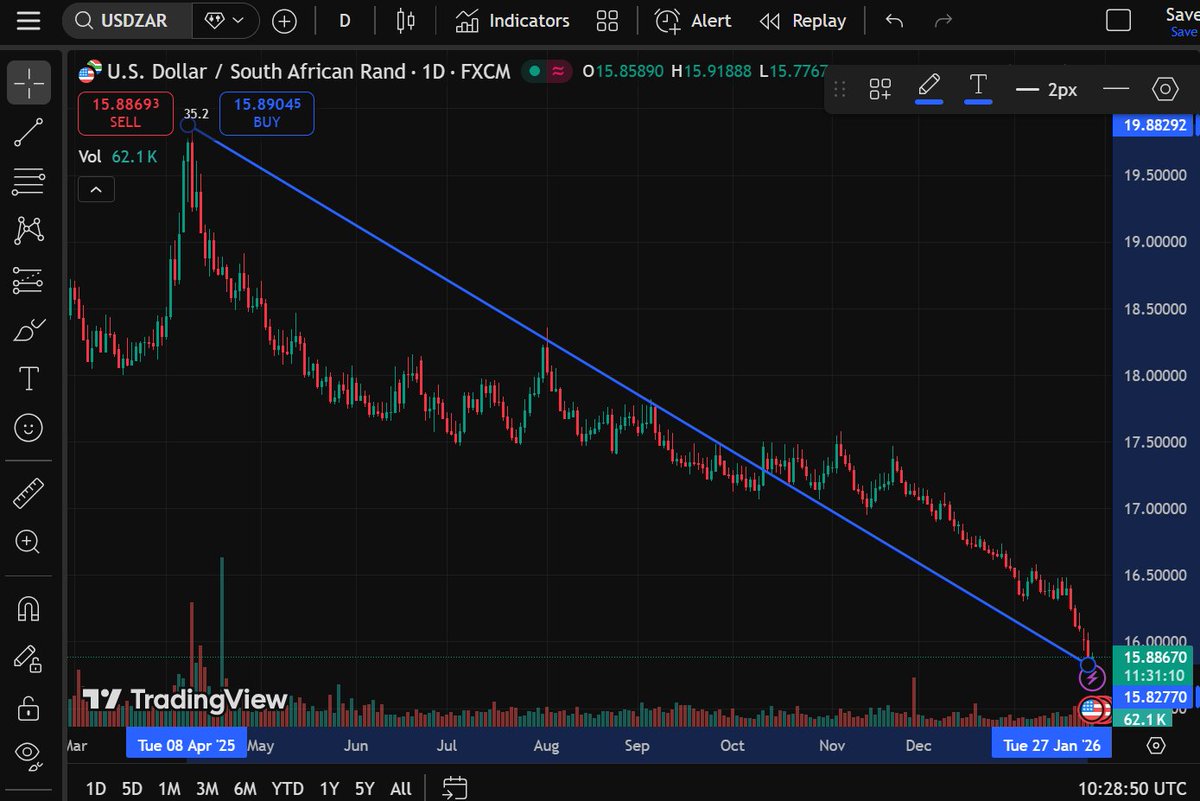Screen dimensions: 1200x801
Task: Open go to date calendar
Action: coord(454,788)
